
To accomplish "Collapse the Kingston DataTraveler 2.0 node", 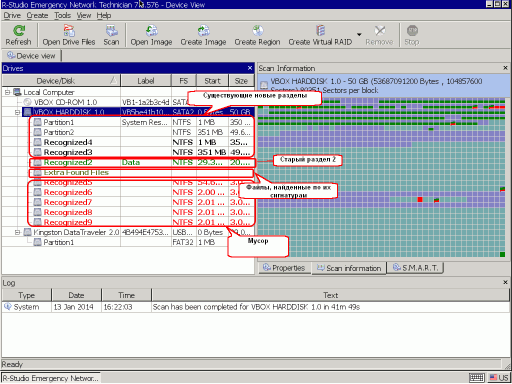I will pos(17,232).
